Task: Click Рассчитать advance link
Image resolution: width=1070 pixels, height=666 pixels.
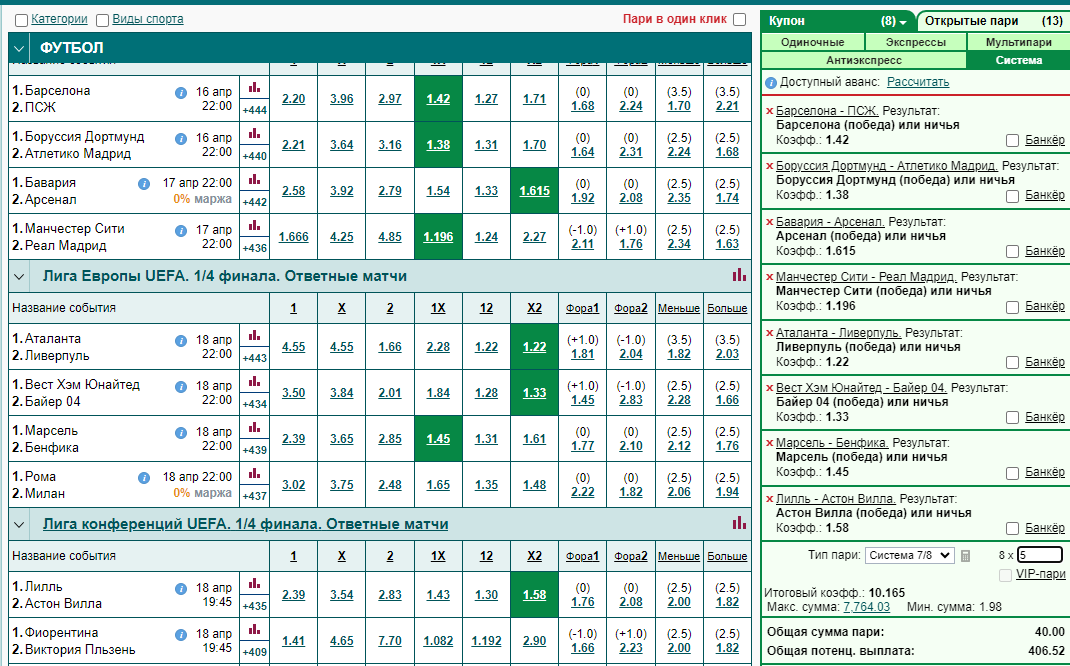Action: [x=918, y=82]
